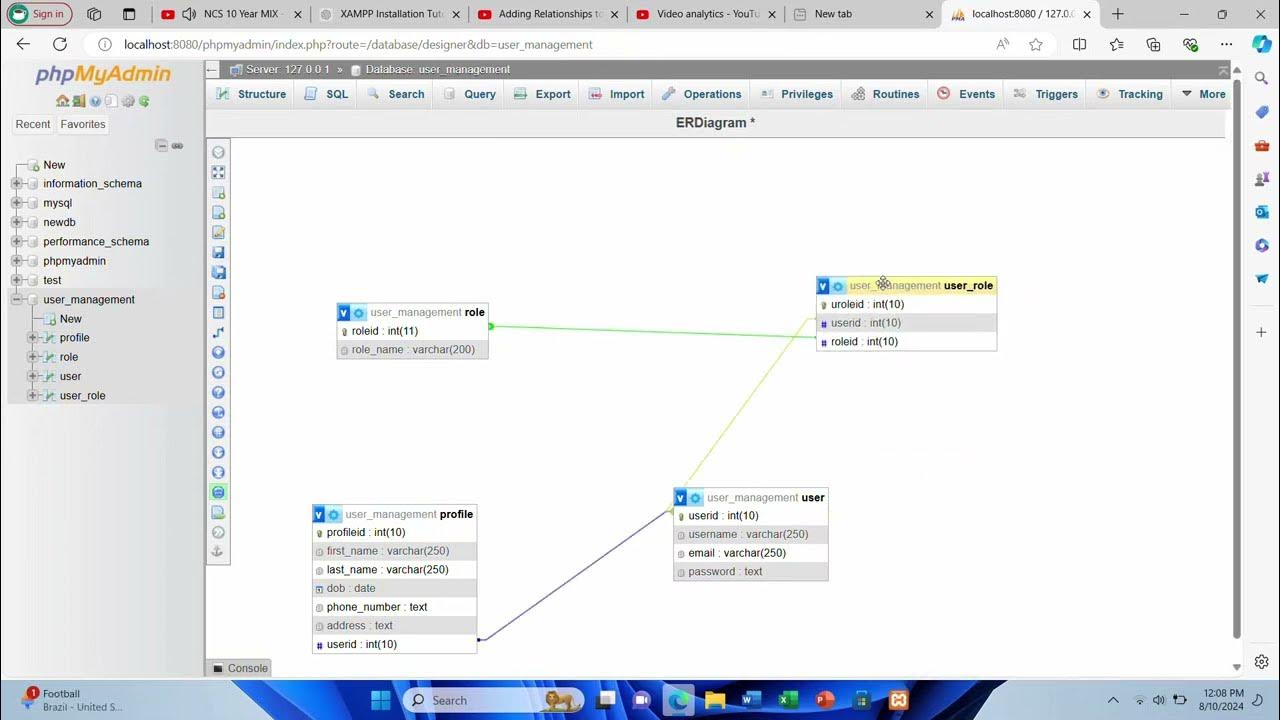Click Choose column to display icon
1280x720 pixels.
[x=218, y=352]
